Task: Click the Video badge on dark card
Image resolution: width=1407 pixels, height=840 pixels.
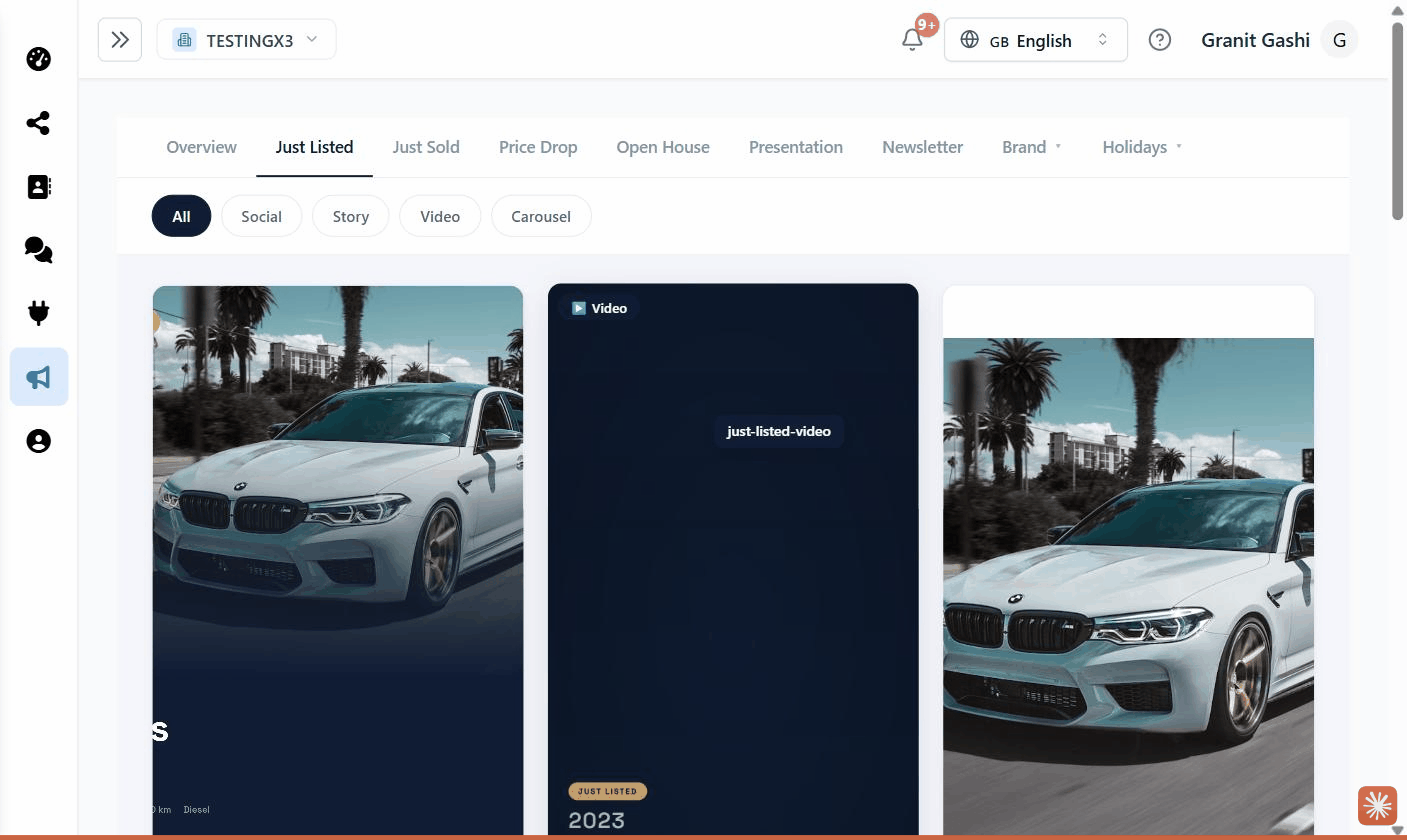Action: [599, 308]
